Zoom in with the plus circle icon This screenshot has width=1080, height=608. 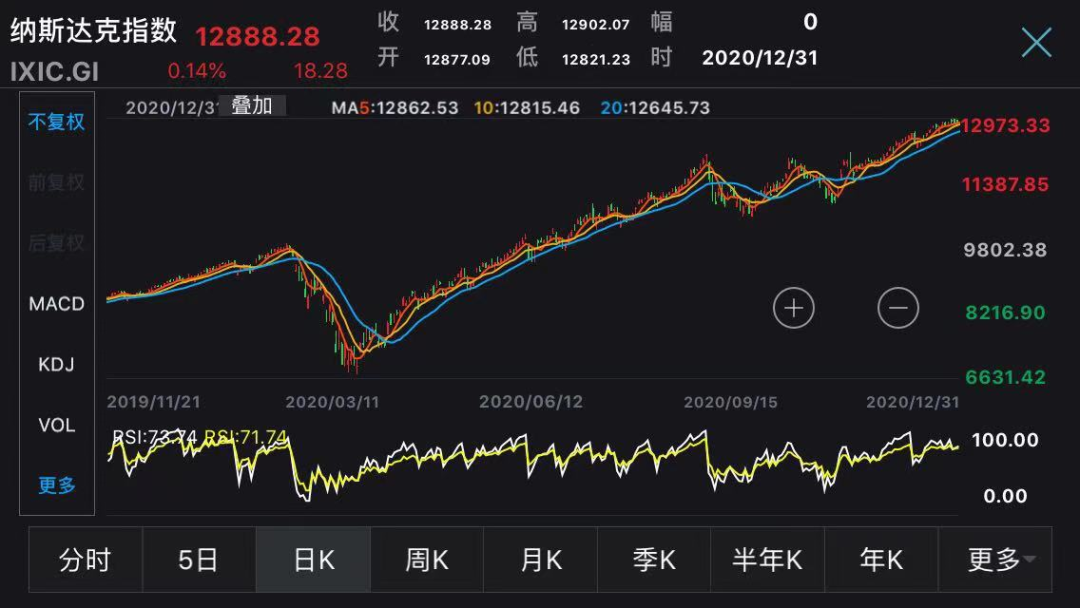[793, 308]
